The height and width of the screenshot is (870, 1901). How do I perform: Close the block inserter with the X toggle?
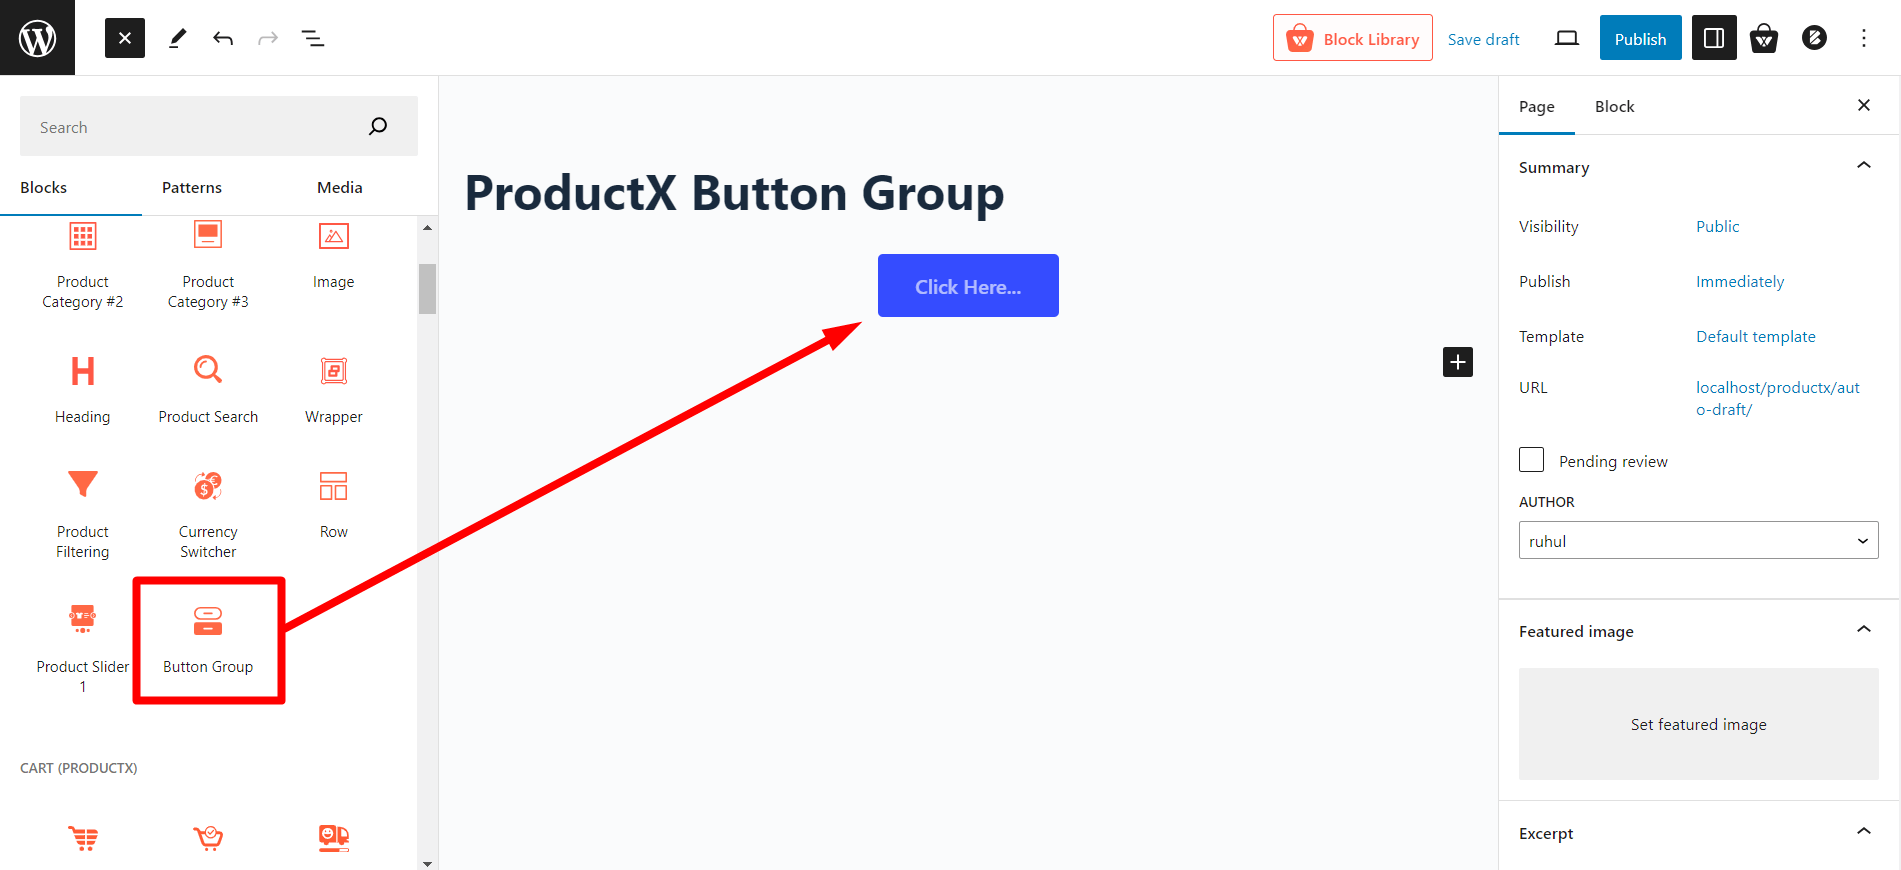[124, 37]
